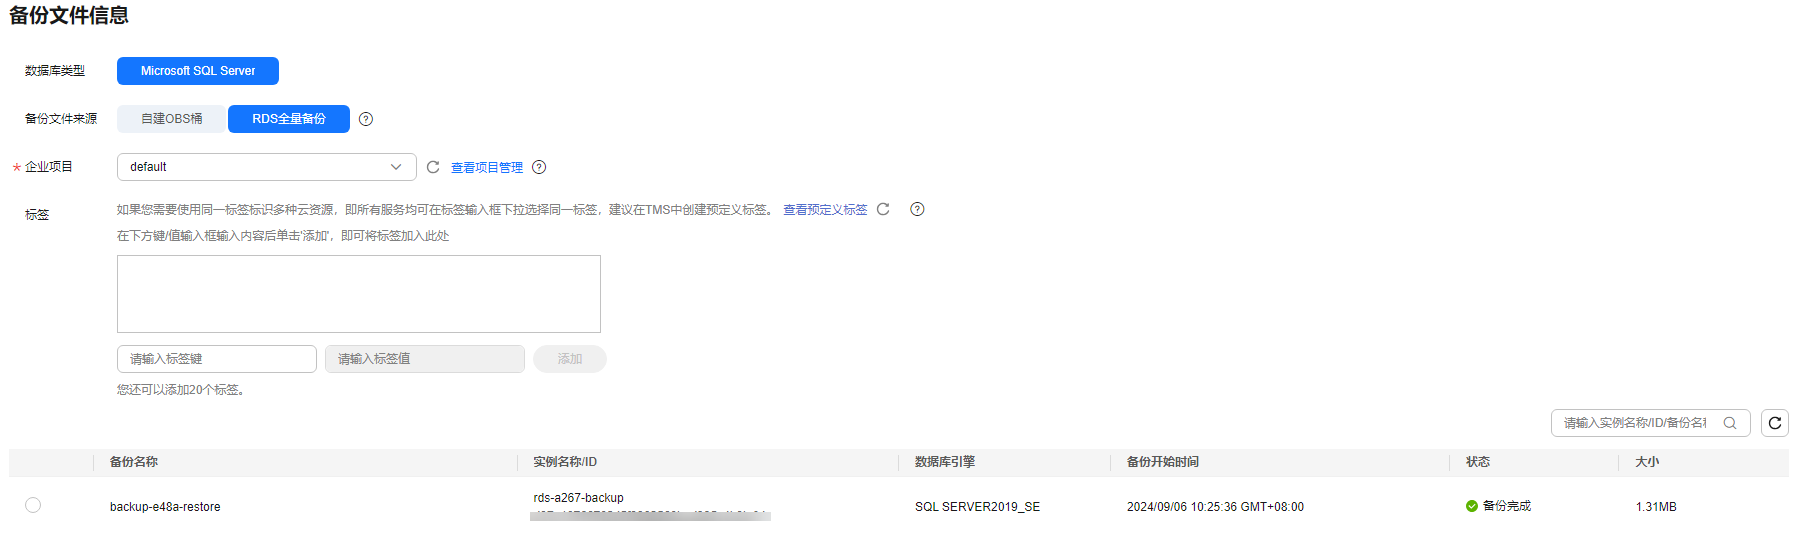Click the 大小 column header
The height and width of the screenshot is (537, 1808).
1647,462
